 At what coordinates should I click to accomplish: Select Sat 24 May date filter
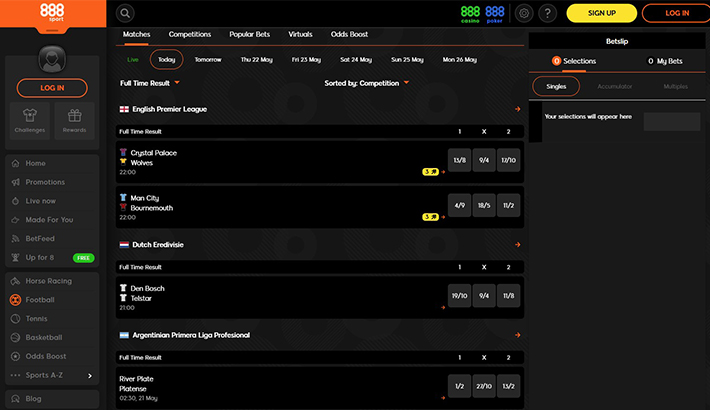pyautogui.click(x=356, y=60)
